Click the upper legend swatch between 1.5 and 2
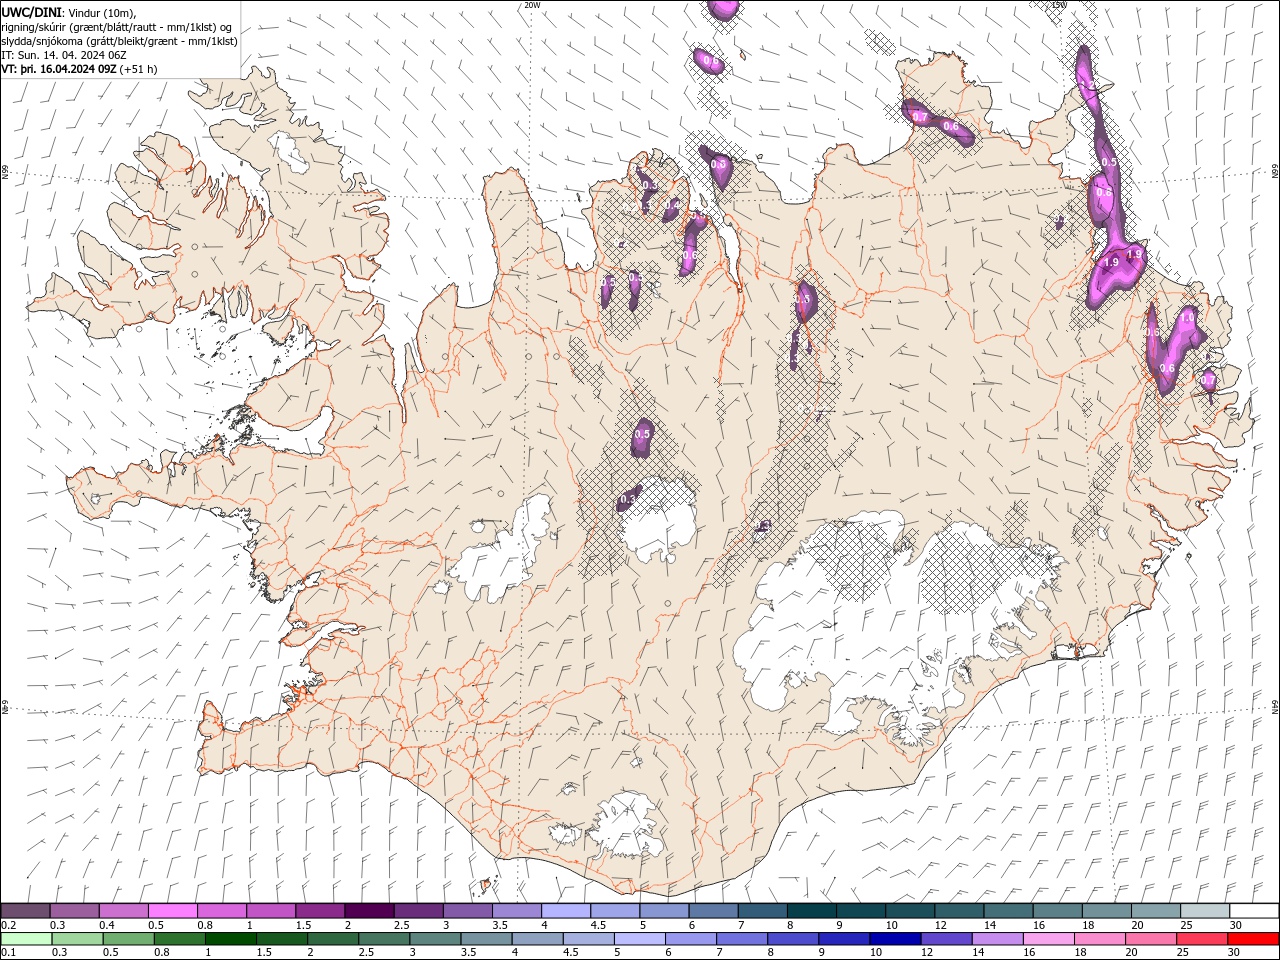Image resolution: width=1280 pixels, height=960 pixels. 320,911
